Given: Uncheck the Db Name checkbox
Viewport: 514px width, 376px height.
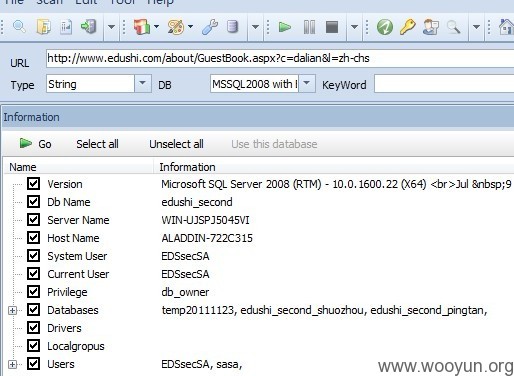Looking at the screenshot, I should click(33, 202).
